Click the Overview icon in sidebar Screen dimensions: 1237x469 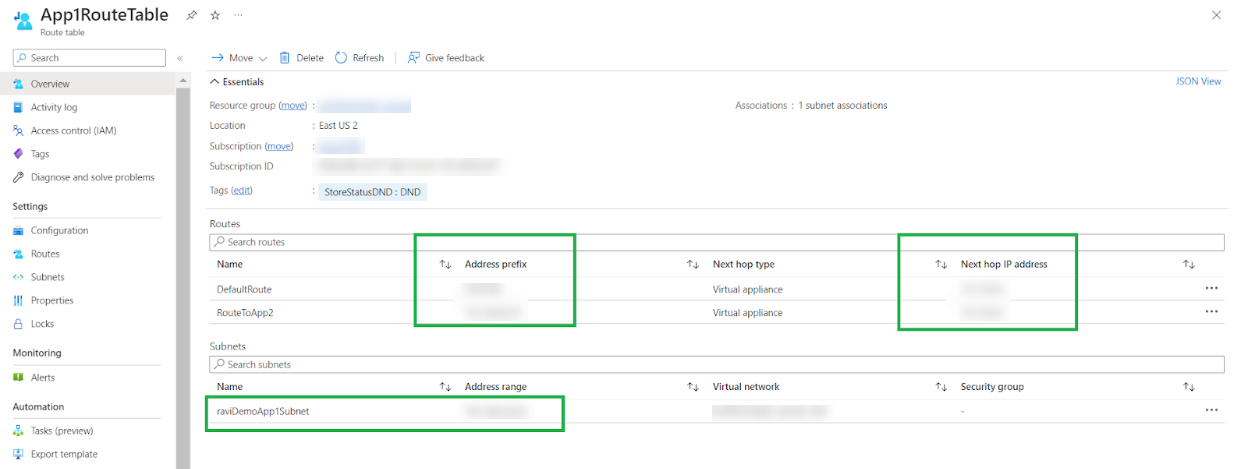pos(18,84)
